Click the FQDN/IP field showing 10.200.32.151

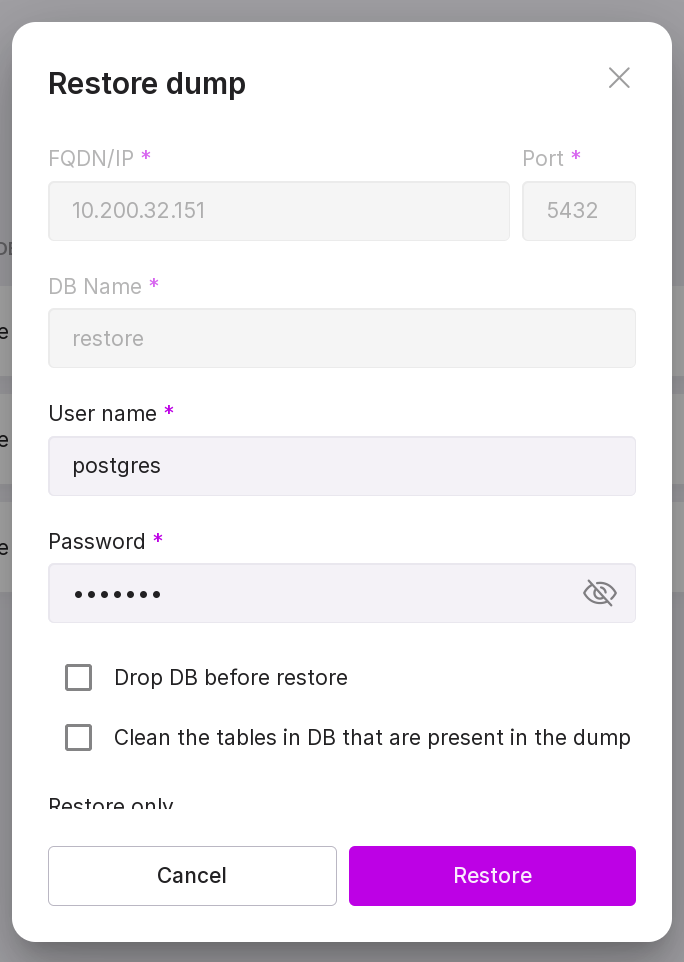click(278, 211)
